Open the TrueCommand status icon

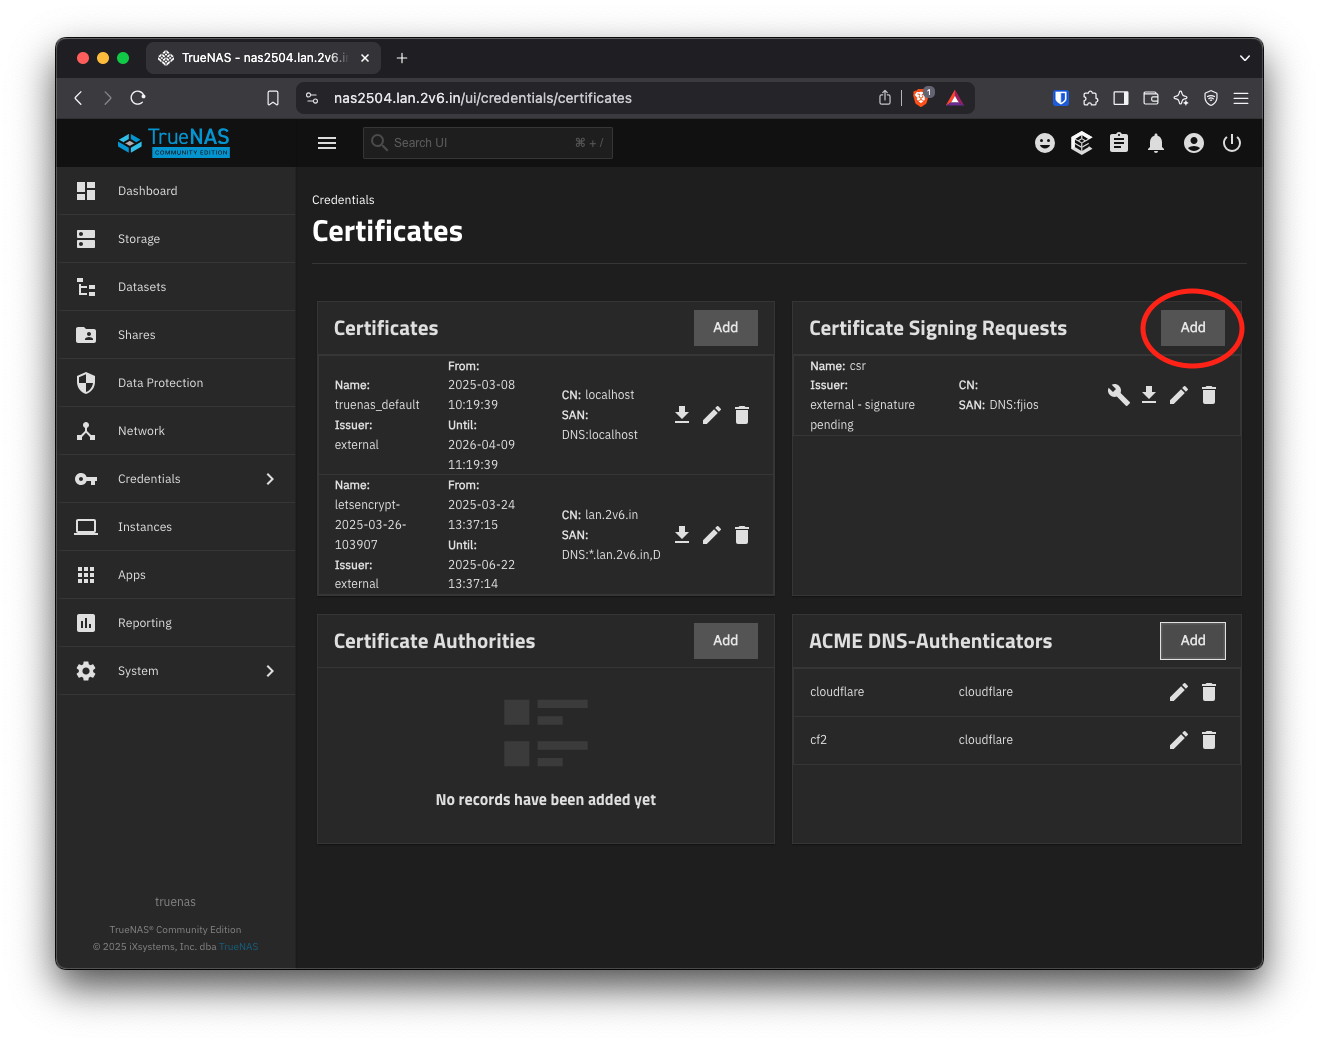[x=1082, y=143]
